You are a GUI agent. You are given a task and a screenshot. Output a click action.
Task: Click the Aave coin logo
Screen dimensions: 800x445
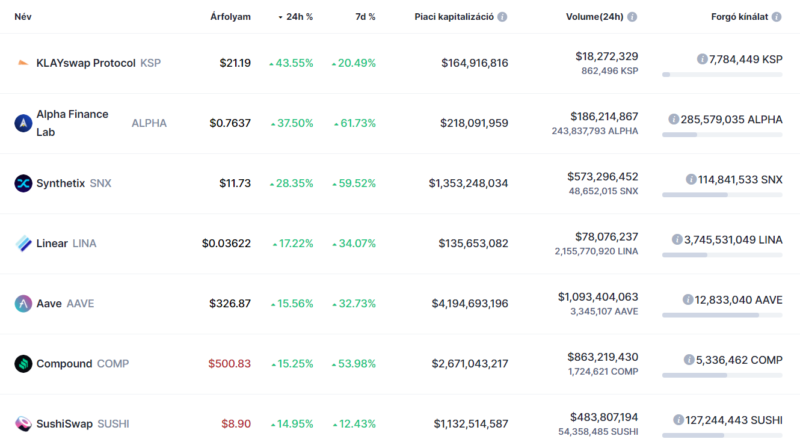pyautogui.click(x=23, y=304)
